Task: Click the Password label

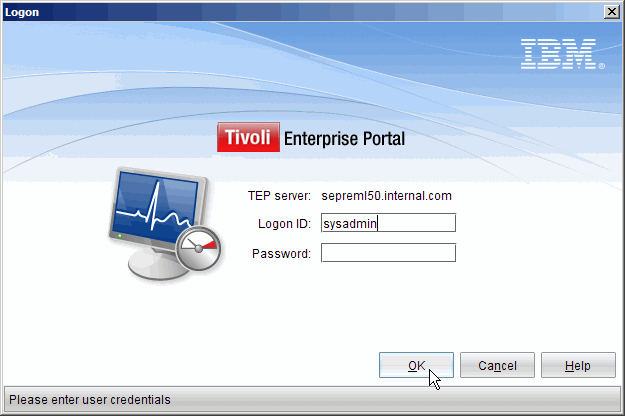Action: coord(281,254)
